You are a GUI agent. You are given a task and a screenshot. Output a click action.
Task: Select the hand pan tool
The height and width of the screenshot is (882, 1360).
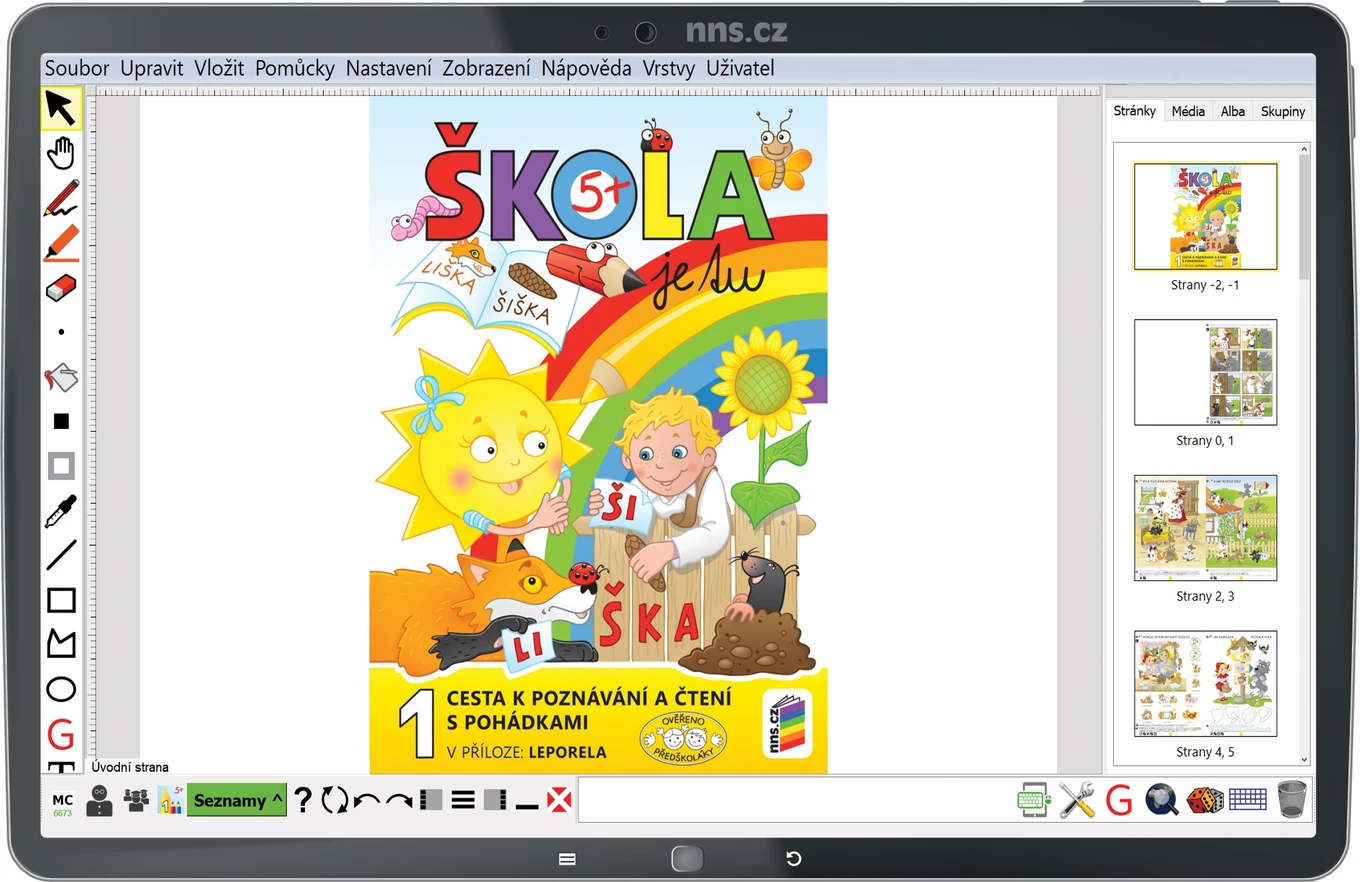coord(61,153)
